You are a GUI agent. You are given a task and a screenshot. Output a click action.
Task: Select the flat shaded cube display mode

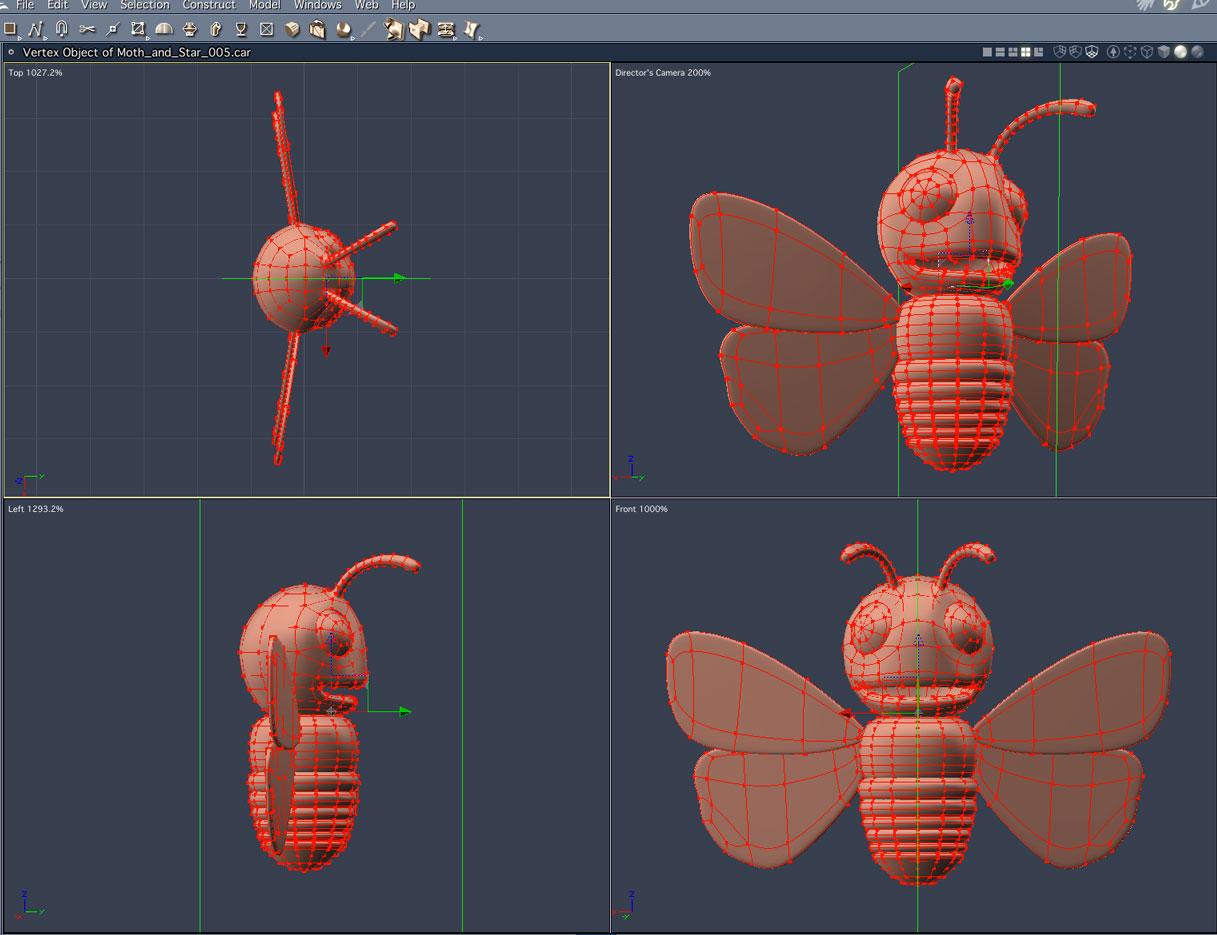[1164, 52]
